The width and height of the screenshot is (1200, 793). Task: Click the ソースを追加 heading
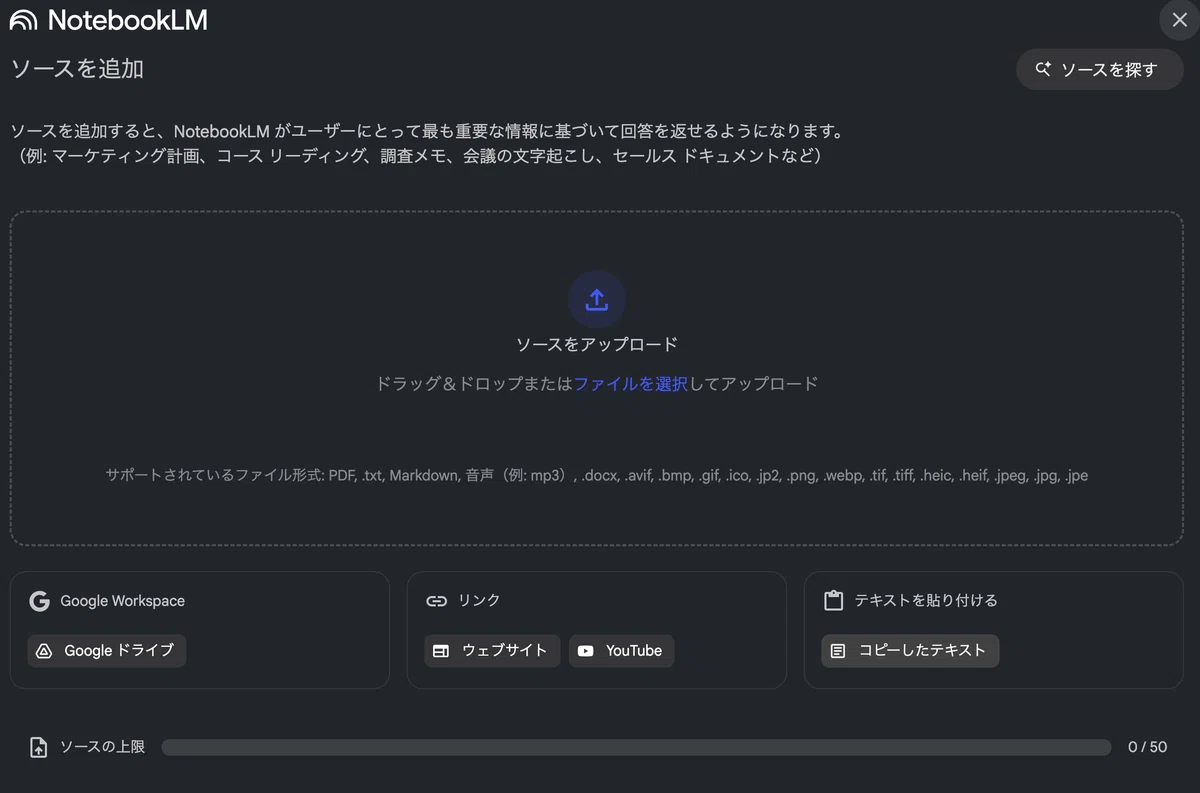[x=78, y=69]
